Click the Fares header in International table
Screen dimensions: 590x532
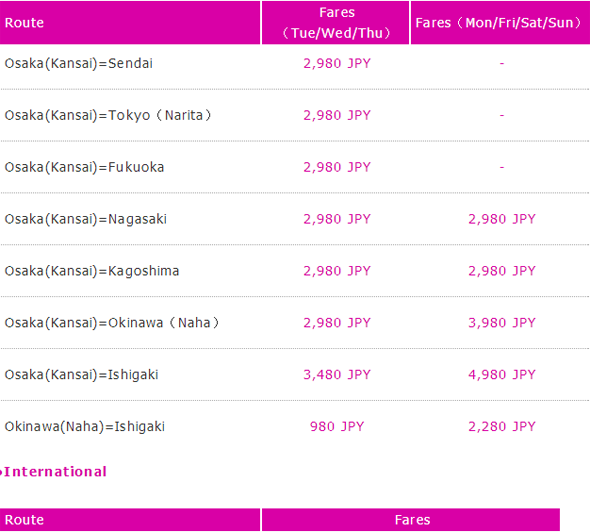click(x=411, y=520)
